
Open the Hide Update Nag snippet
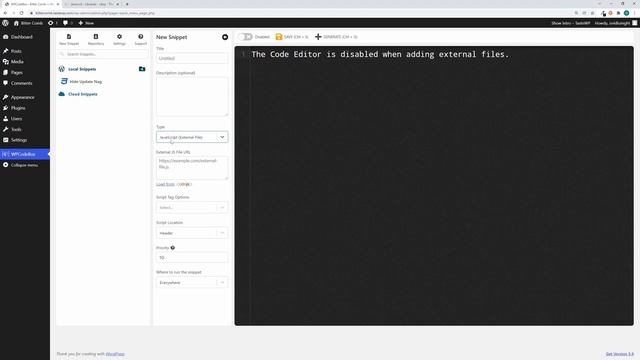(86, 82)
